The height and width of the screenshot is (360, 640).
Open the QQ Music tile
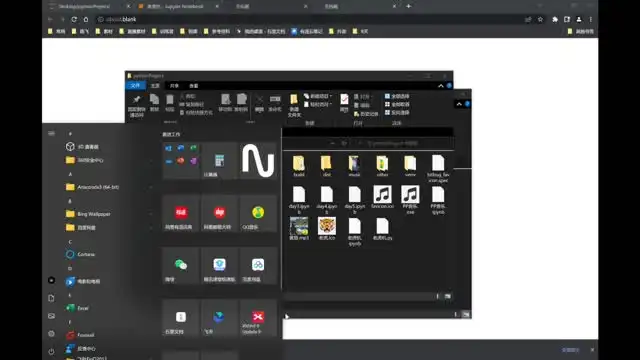tap(258, 213)
